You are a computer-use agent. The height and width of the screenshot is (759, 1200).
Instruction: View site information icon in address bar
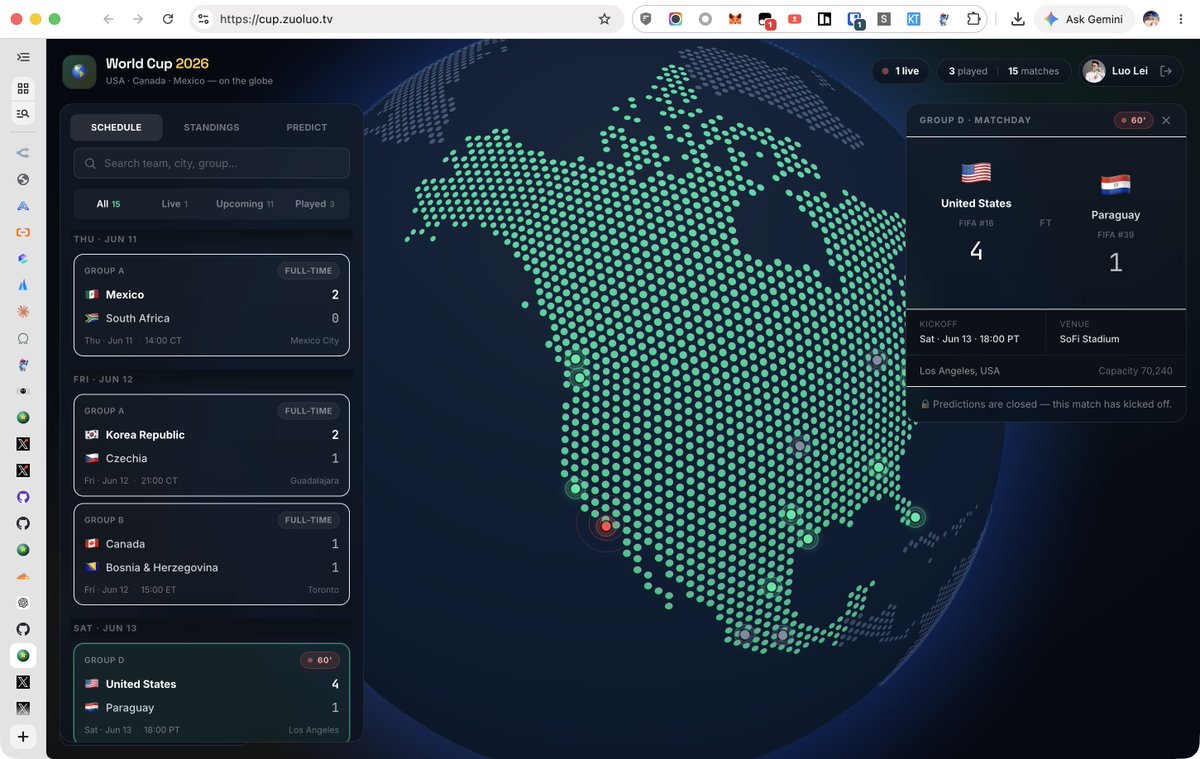click(203, 19)
